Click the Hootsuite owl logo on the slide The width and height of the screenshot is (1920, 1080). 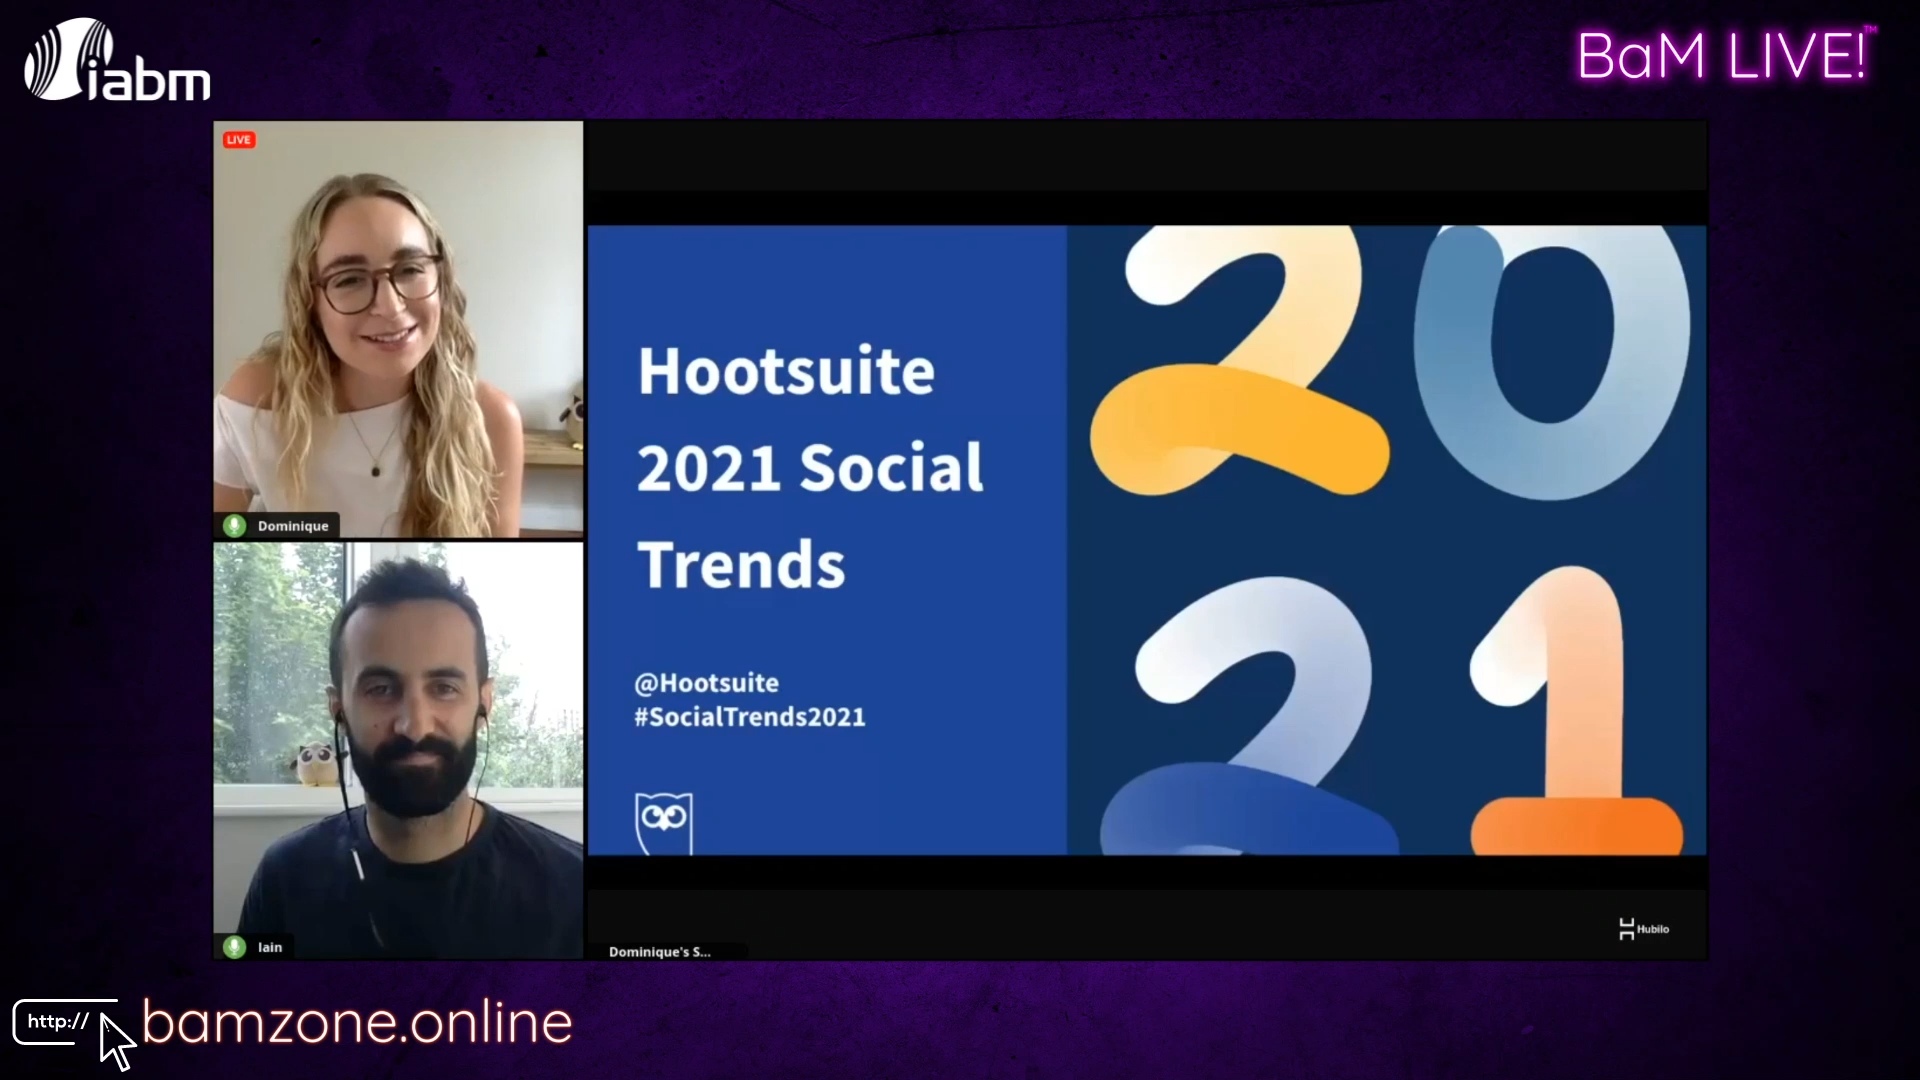pos(664,823)
